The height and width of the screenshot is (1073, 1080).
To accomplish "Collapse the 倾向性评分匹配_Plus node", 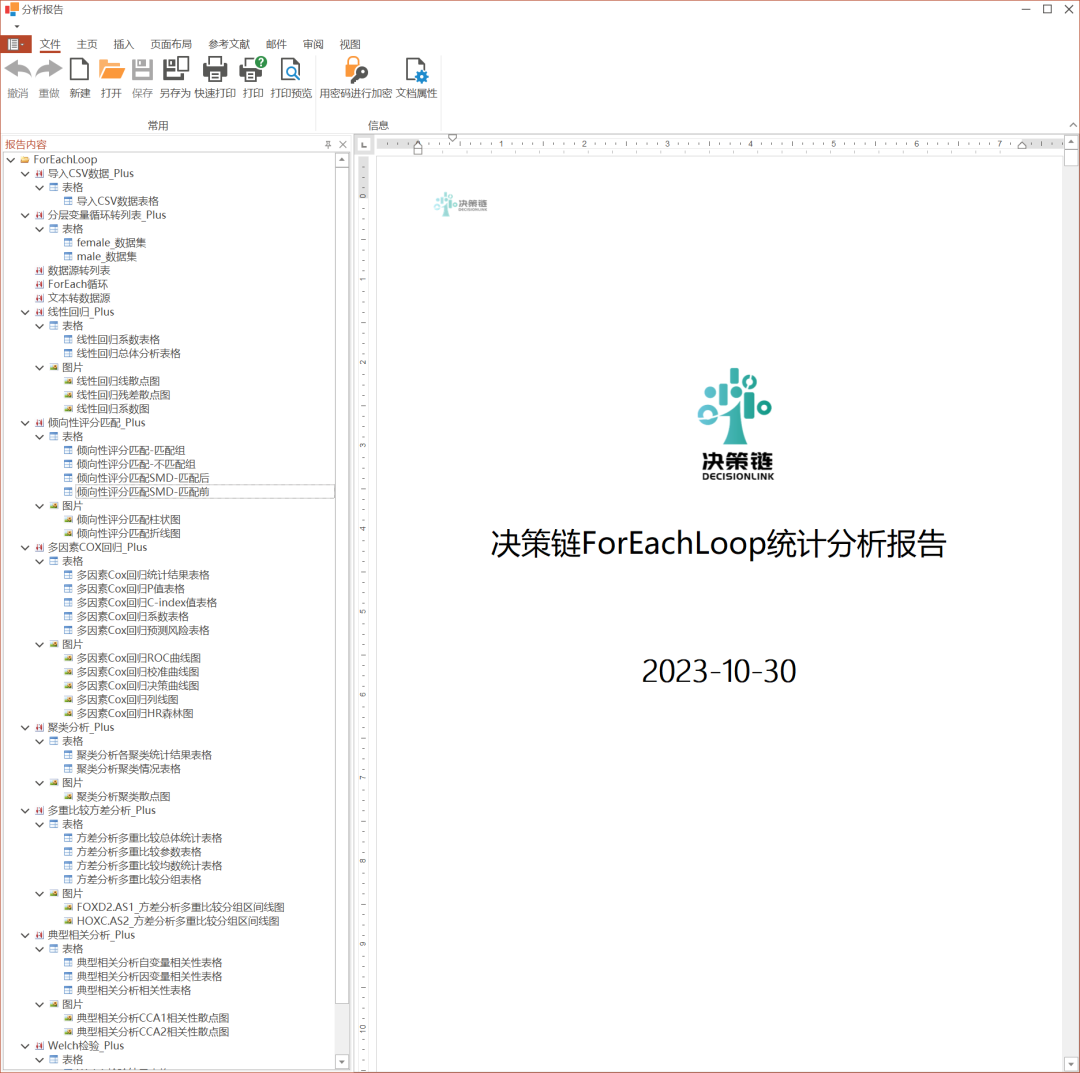I will pos(25,423).
